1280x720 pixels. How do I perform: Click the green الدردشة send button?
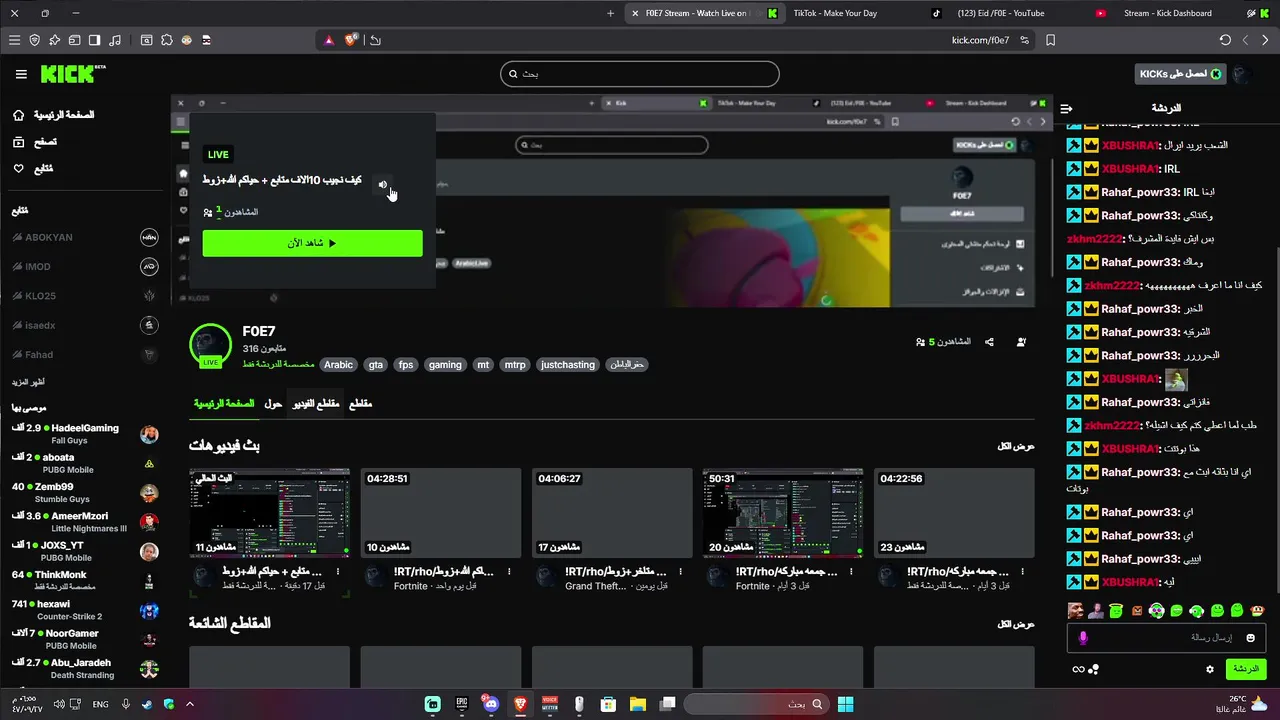[x=1245, y=669]
